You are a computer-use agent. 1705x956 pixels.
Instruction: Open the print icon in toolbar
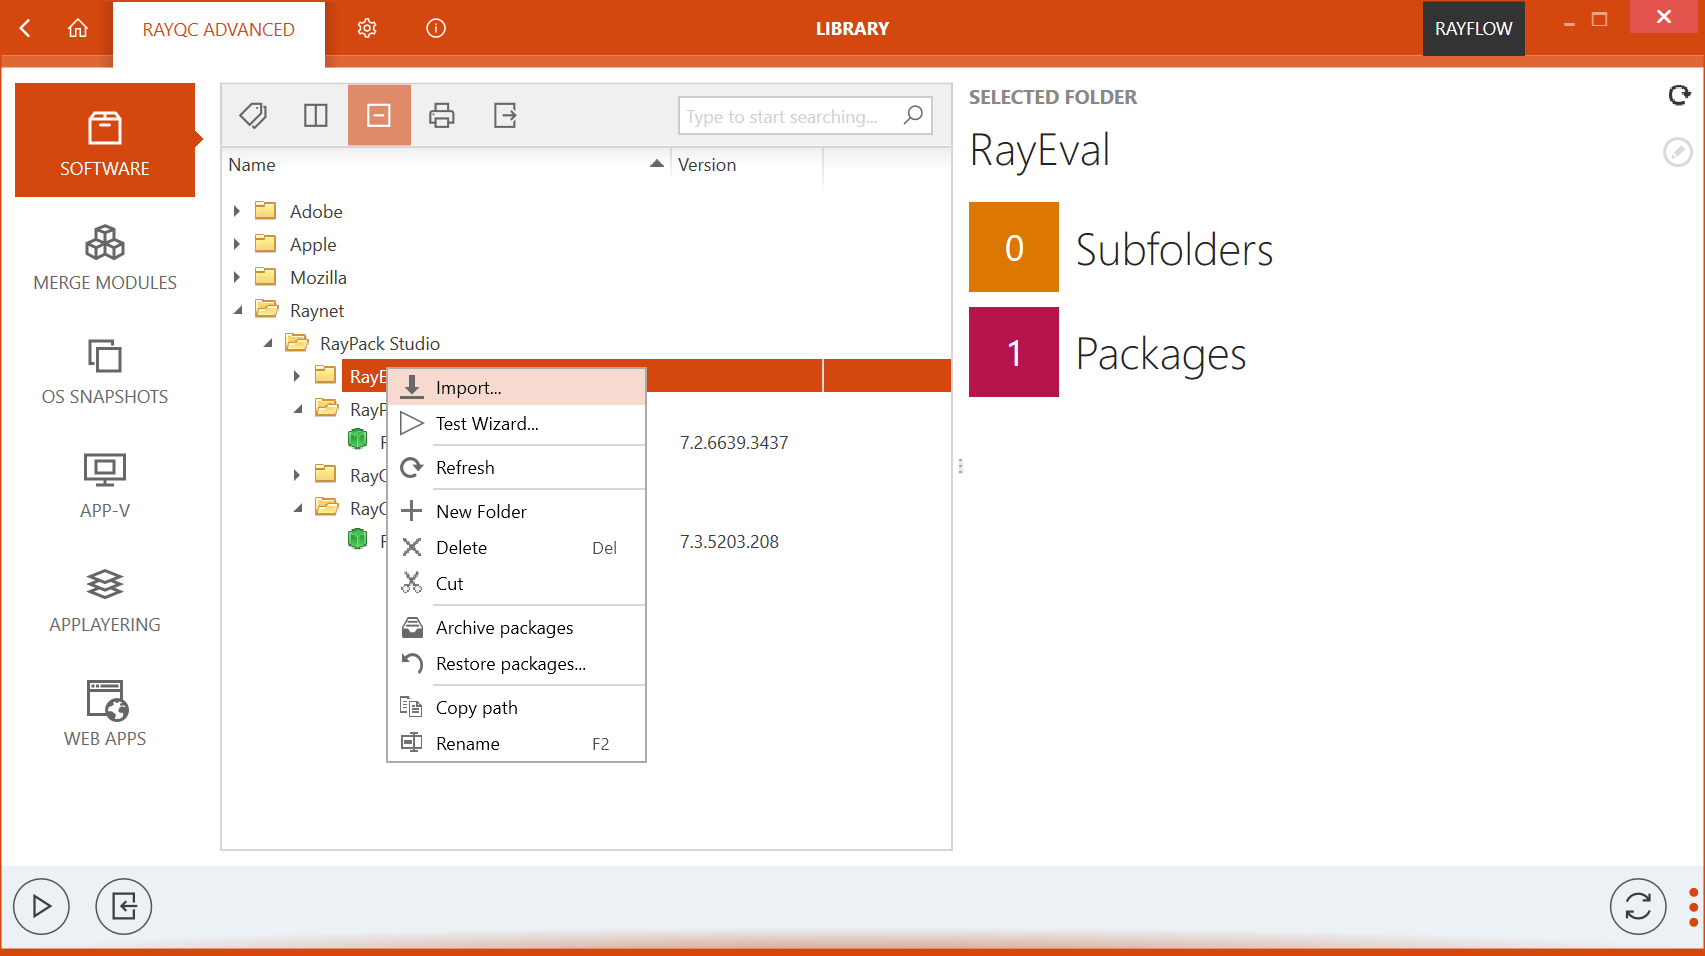pos(442,115)
